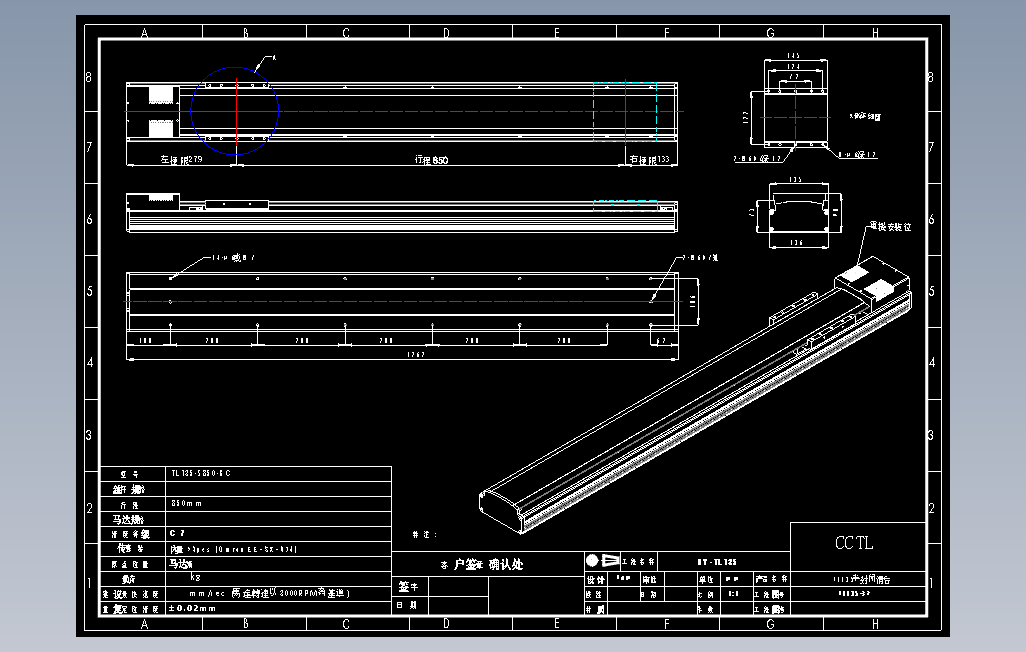The image size is (1026, 652).
Task: Click the kg load cell
Action: coord(279,578)
